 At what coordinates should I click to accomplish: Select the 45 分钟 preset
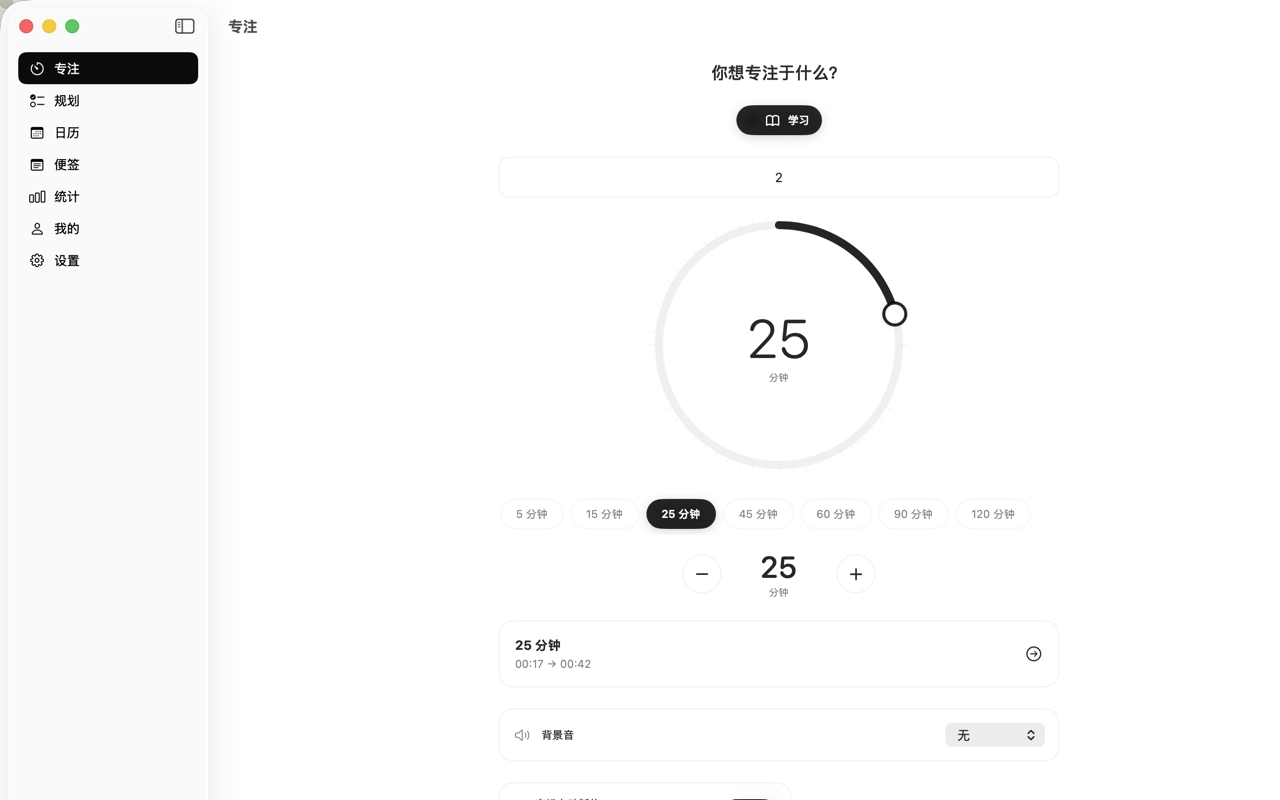point(758,514)
